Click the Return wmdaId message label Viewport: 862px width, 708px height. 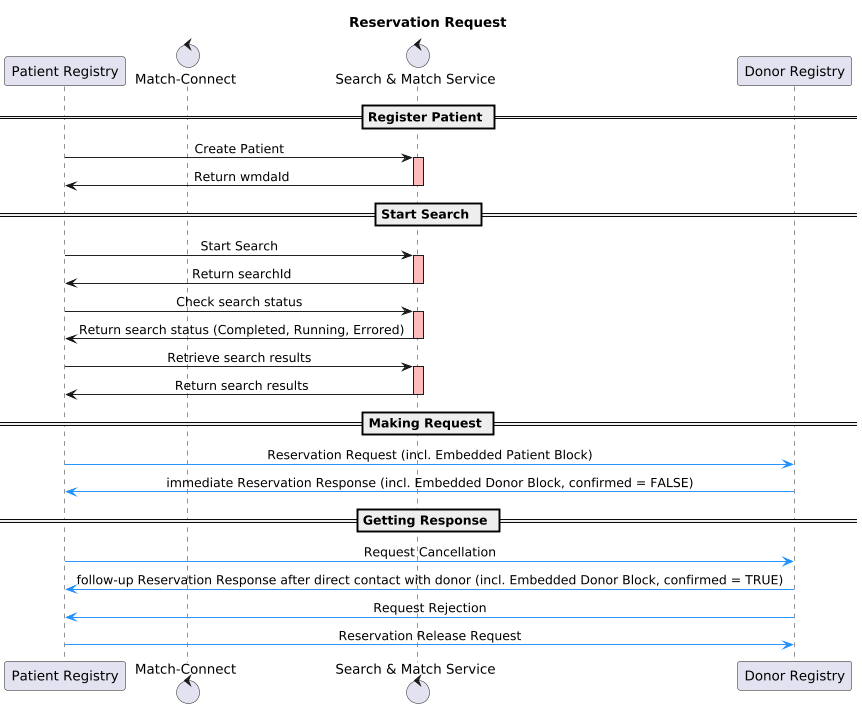241,177
